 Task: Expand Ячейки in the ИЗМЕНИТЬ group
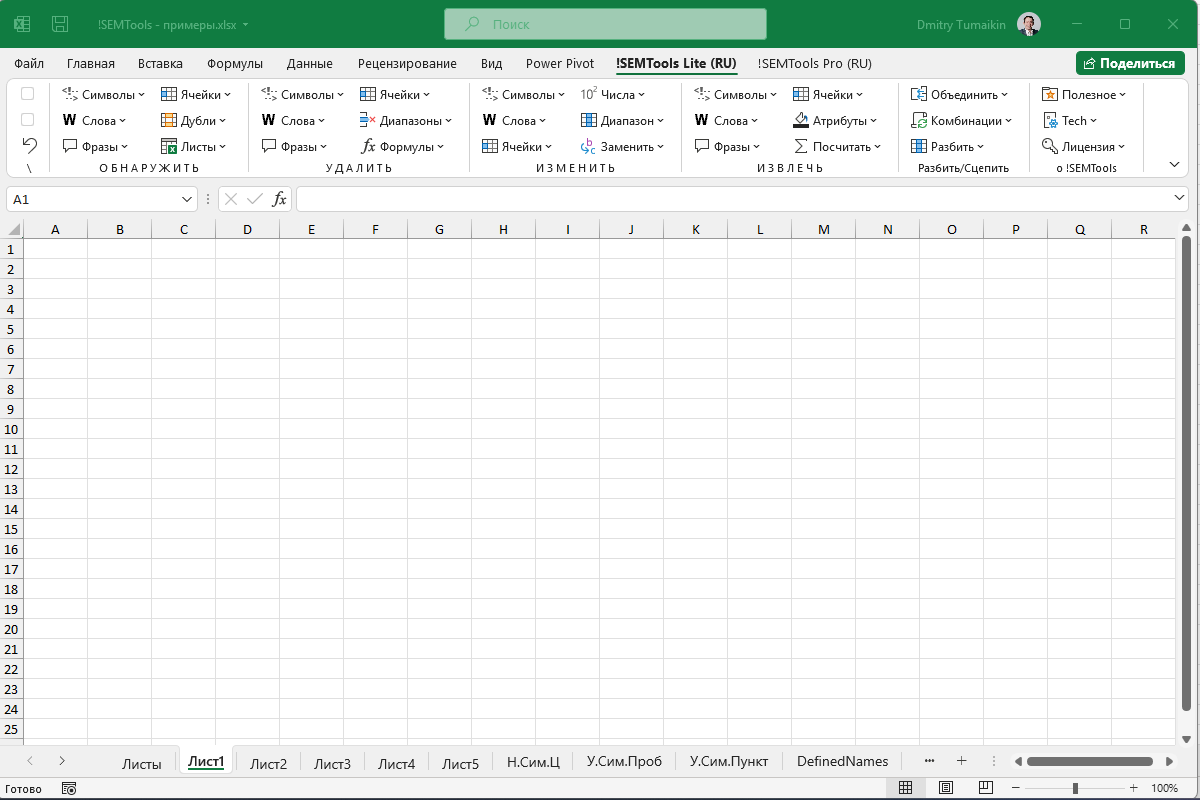[x=517, y=147]
